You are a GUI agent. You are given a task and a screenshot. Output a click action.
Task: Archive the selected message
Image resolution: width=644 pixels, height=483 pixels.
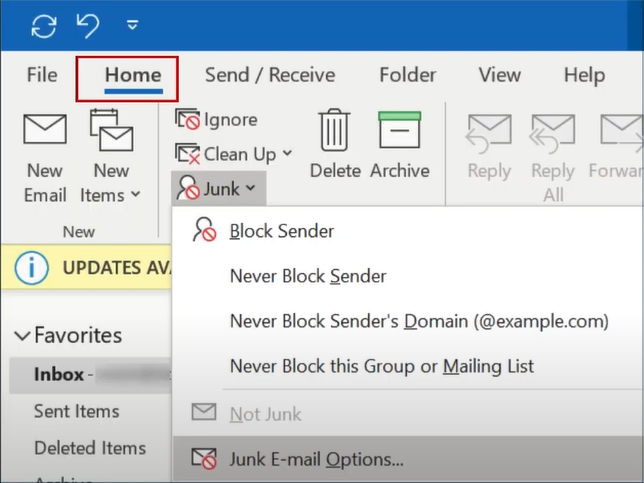[x=399, y=144]
